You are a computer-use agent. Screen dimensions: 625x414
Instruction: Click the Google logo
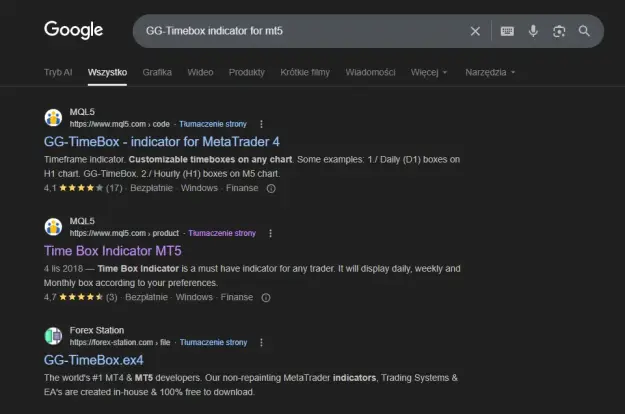tap(73, 30)
